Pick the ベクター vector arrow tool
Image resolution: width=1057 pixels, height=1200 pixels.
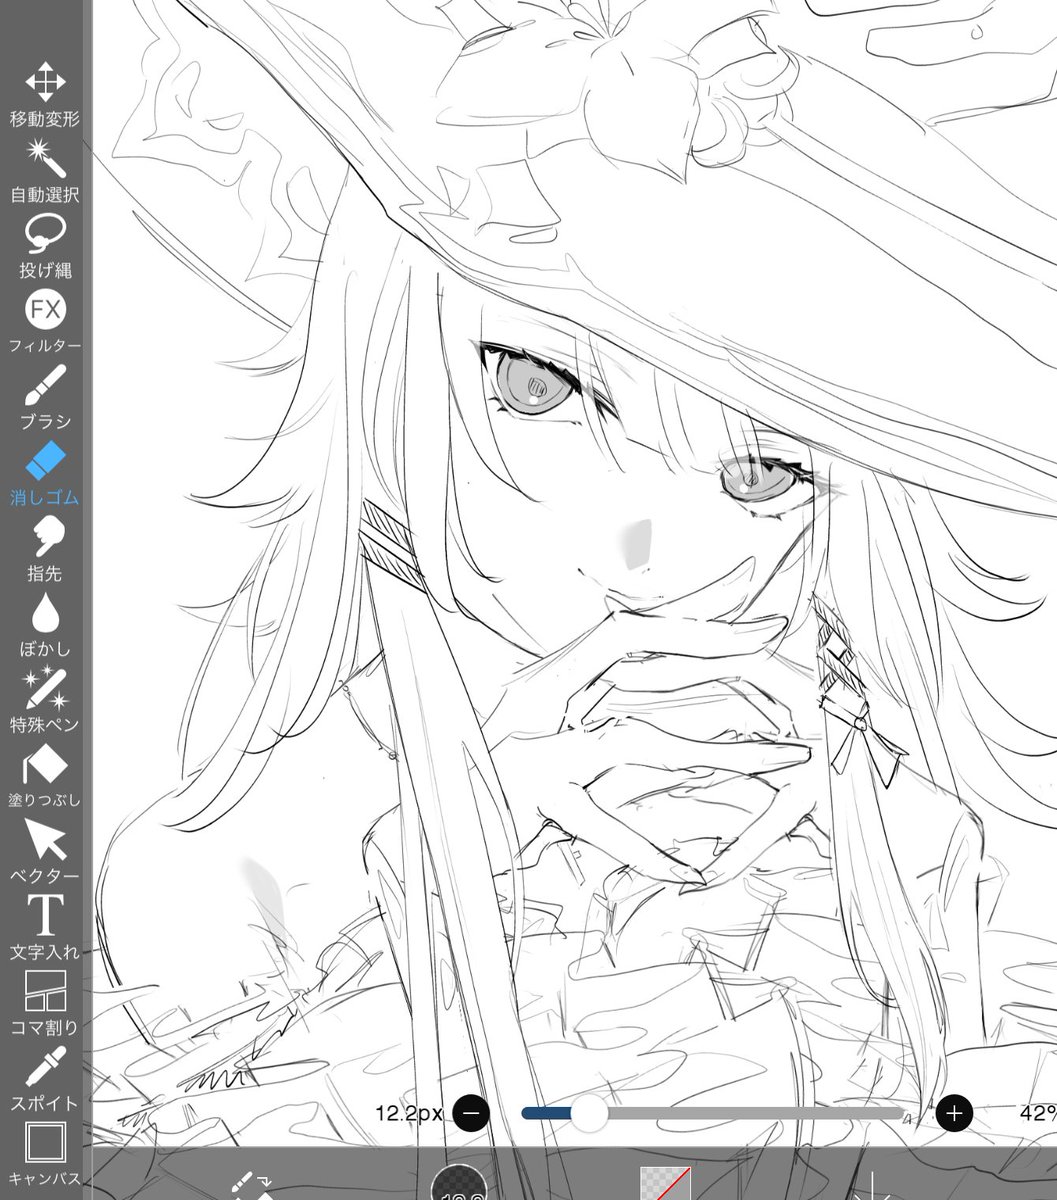[x=45, y=852]
